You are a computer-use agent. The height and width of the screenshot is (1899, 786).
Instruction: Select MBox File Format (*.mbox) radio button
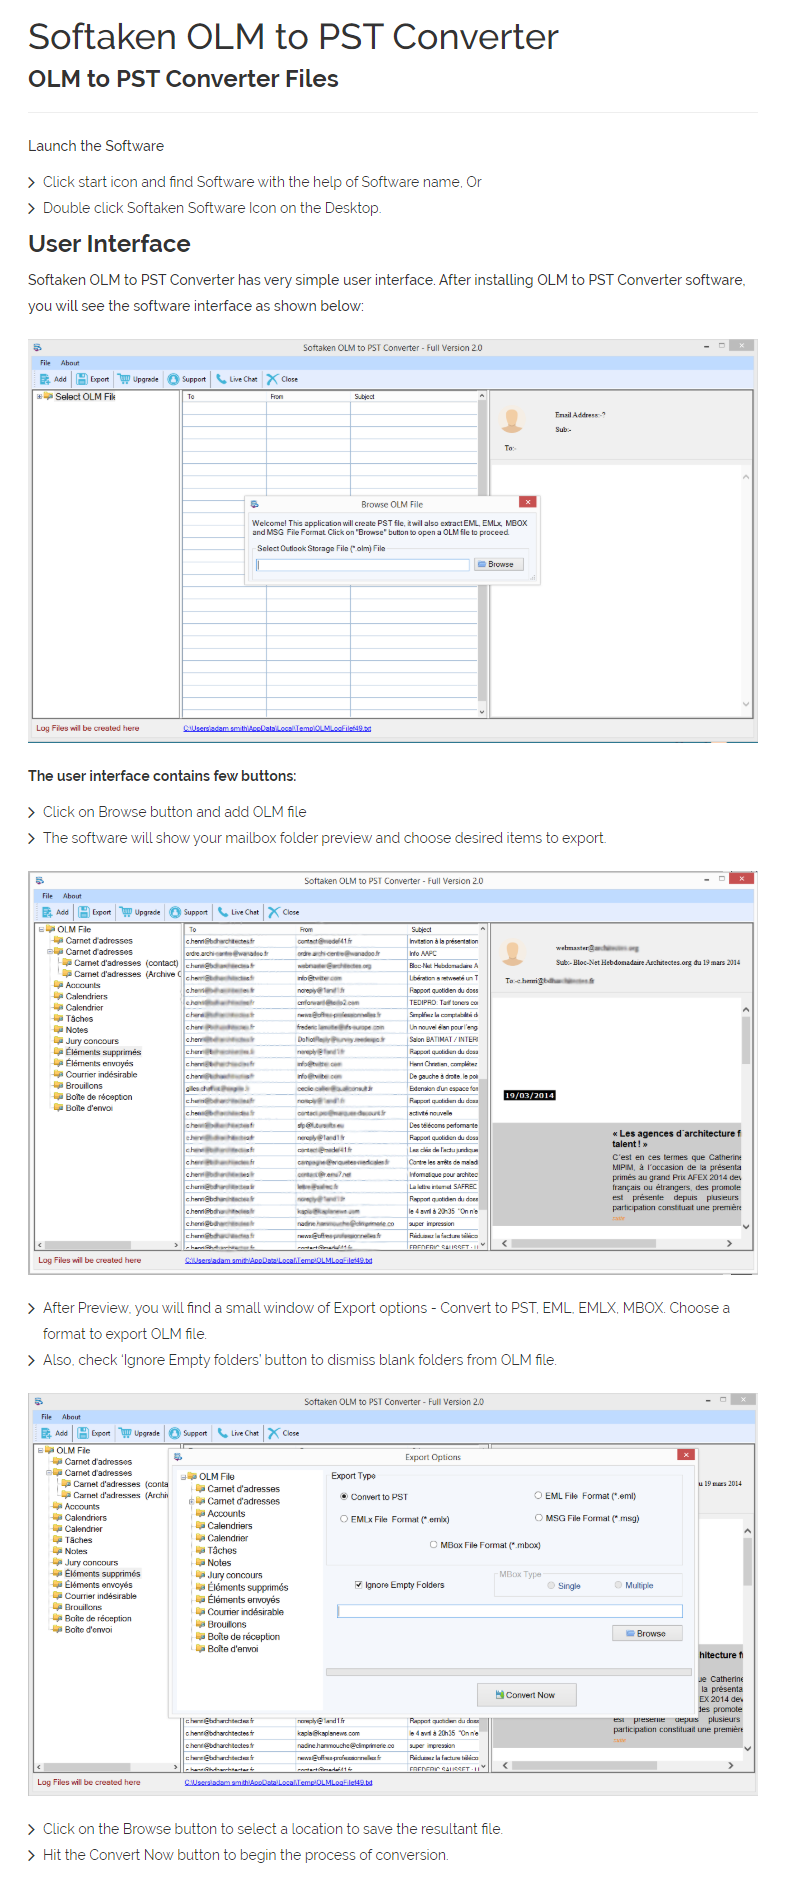[433, 1545]
